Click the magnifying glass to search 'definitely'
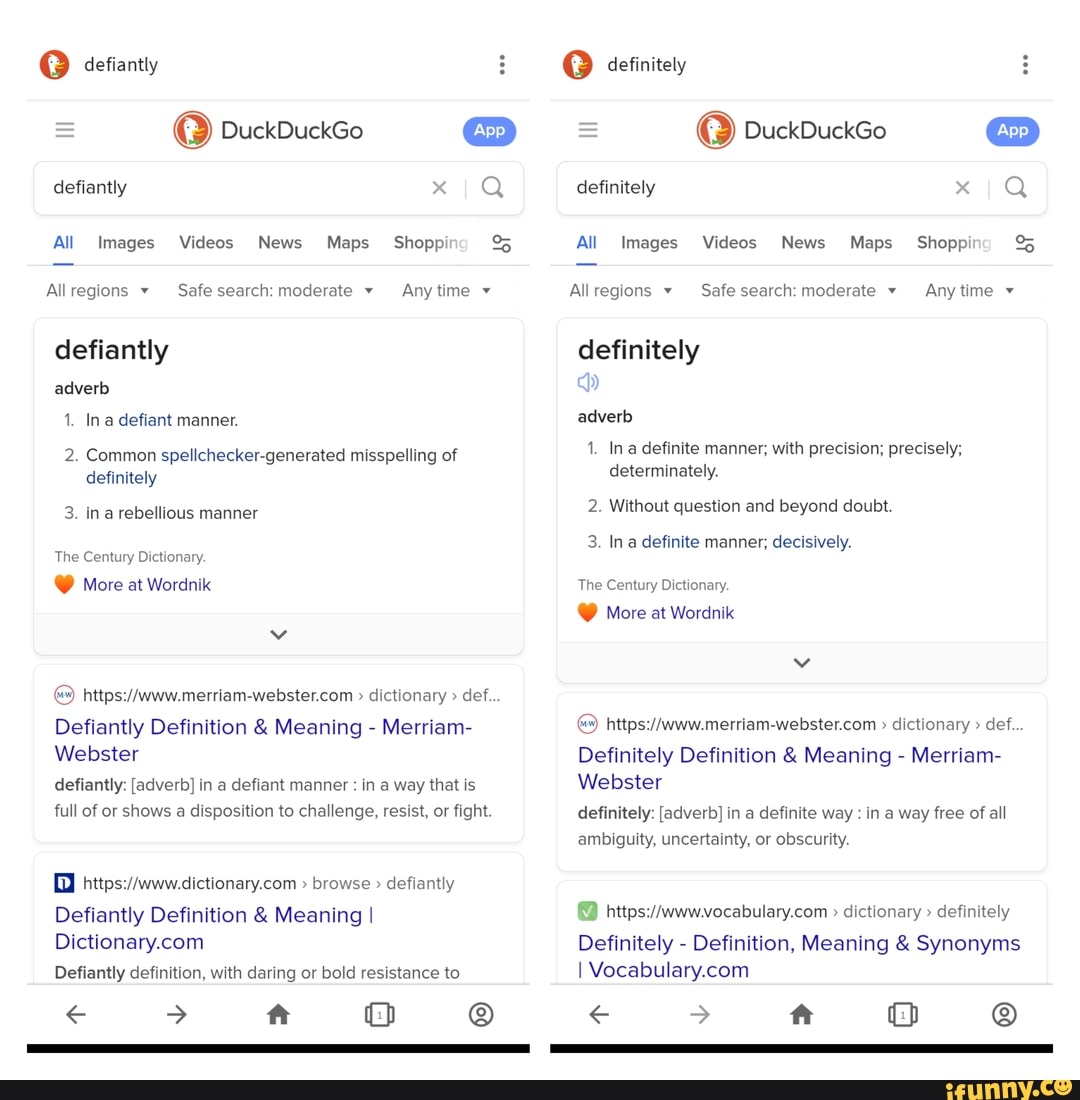 [x=1016, y=188]
